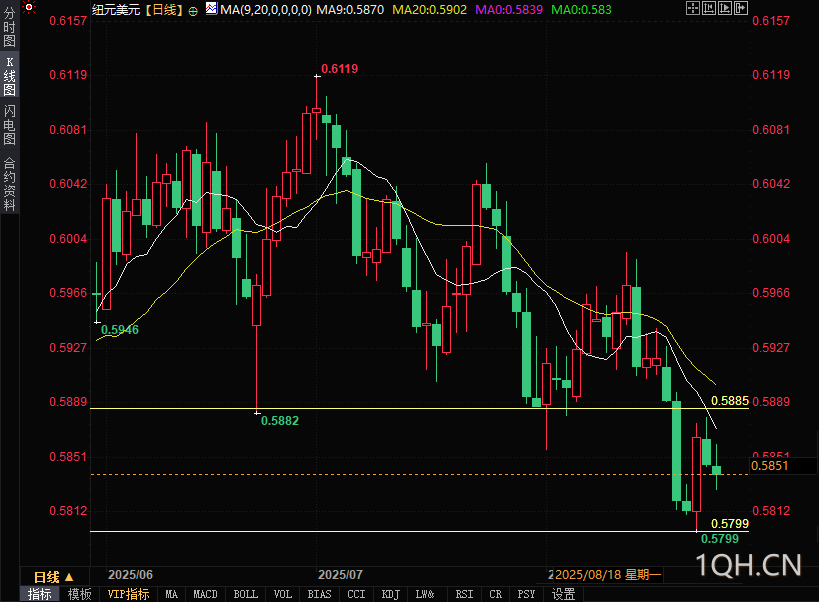819x602 pixels.
Task: Toggle the MACD indicator
Action: (x=205, y=594)
